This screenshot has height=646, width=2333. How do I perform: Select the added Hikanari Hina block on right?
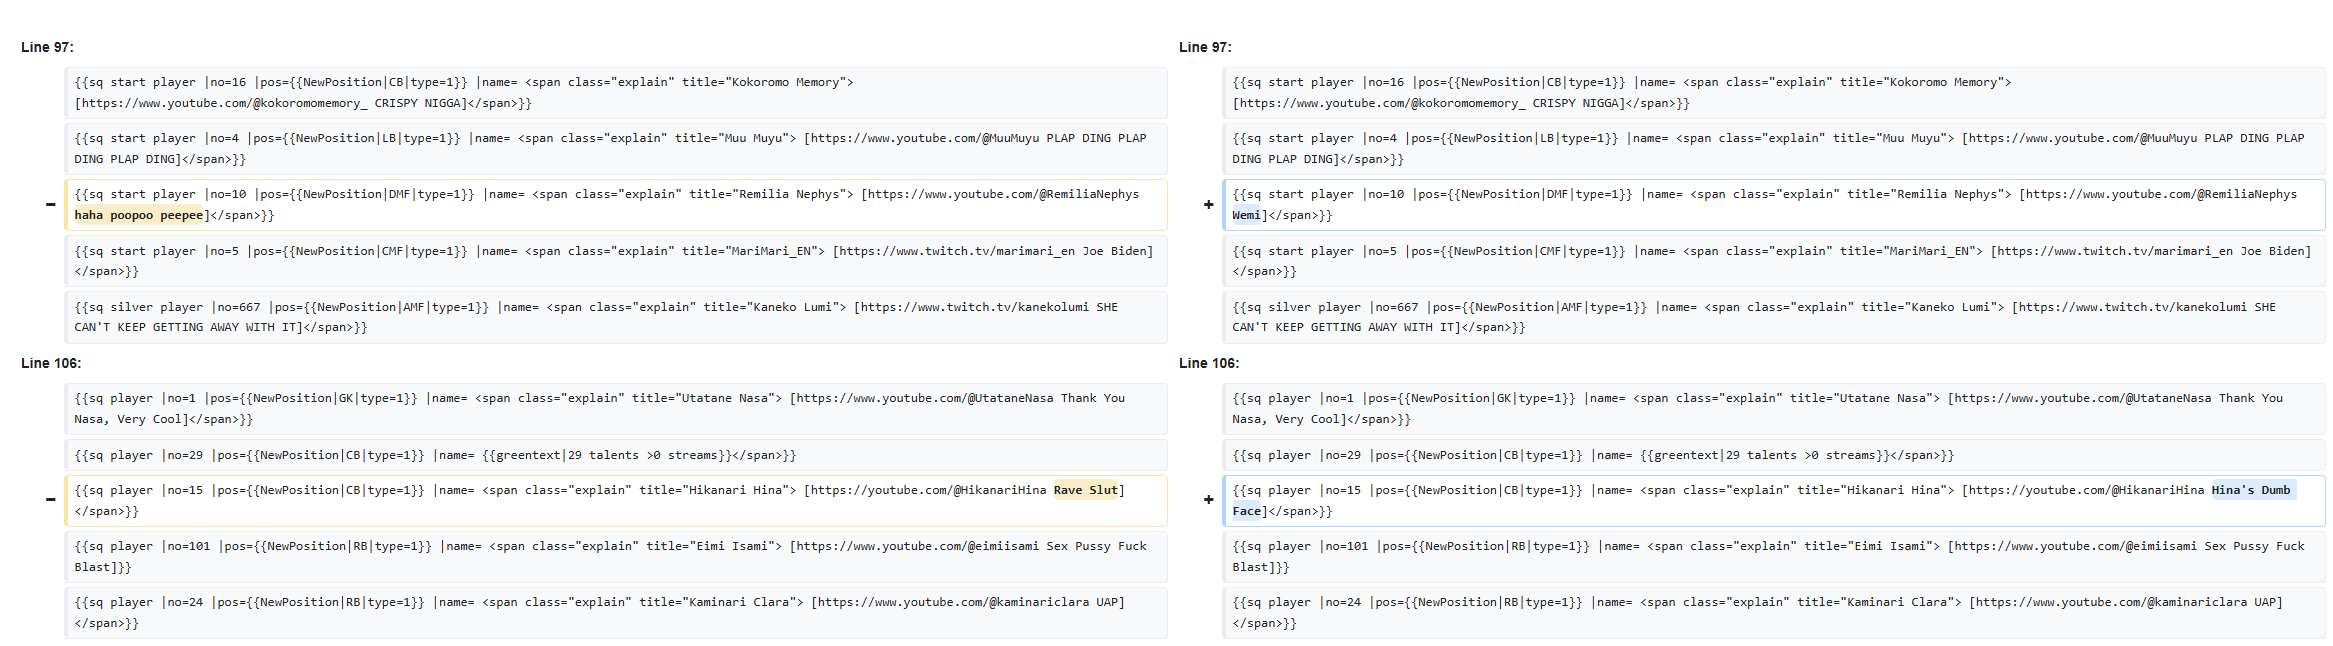1773,501
